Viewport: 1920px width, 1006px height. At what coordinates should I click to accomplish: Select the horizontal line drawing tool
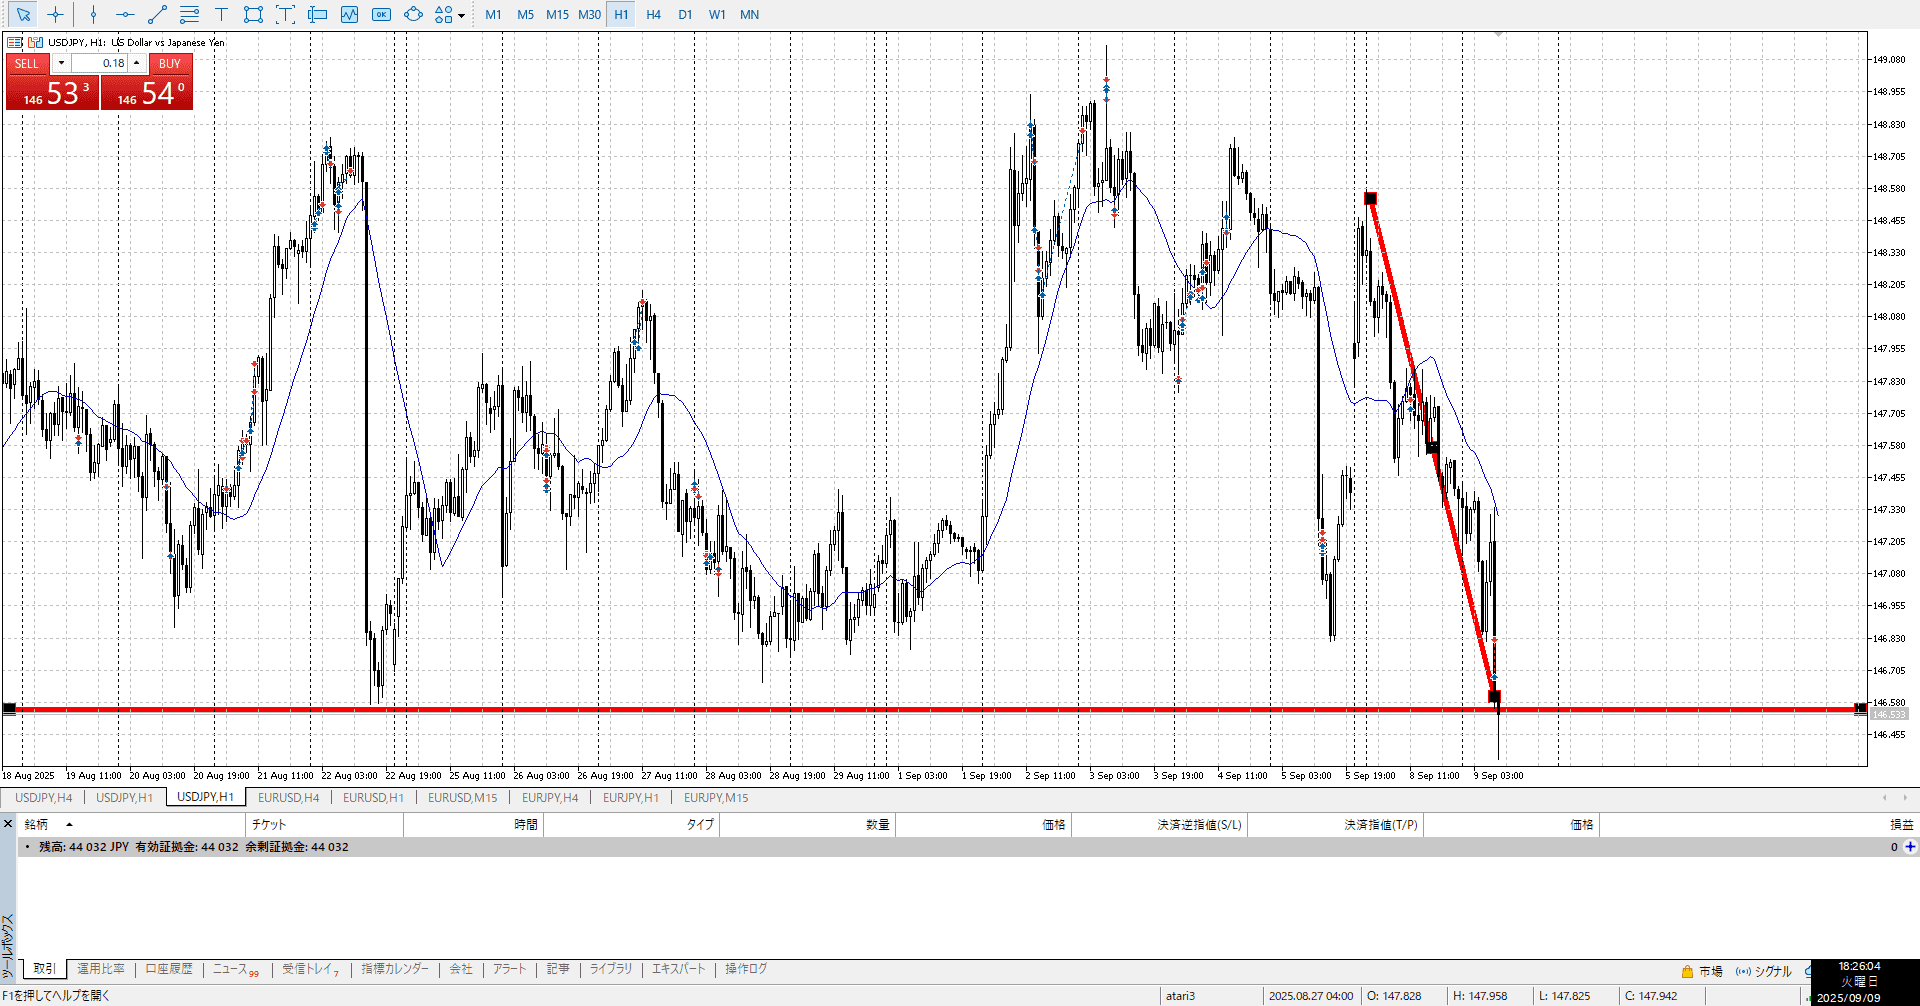[x=125, y=14]
